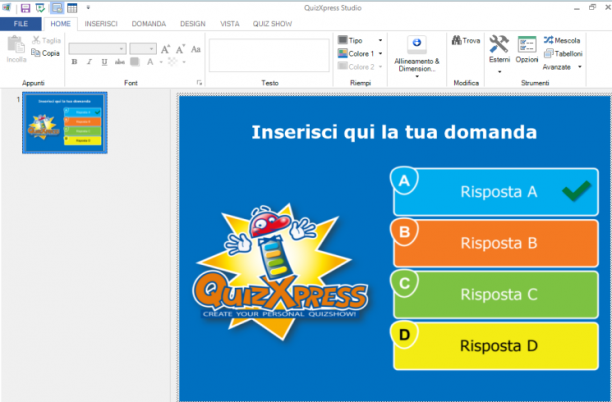The image size is (612, 402).
Task: Expand the Colore 1 dropdown arrow
Action: point(381,53)
